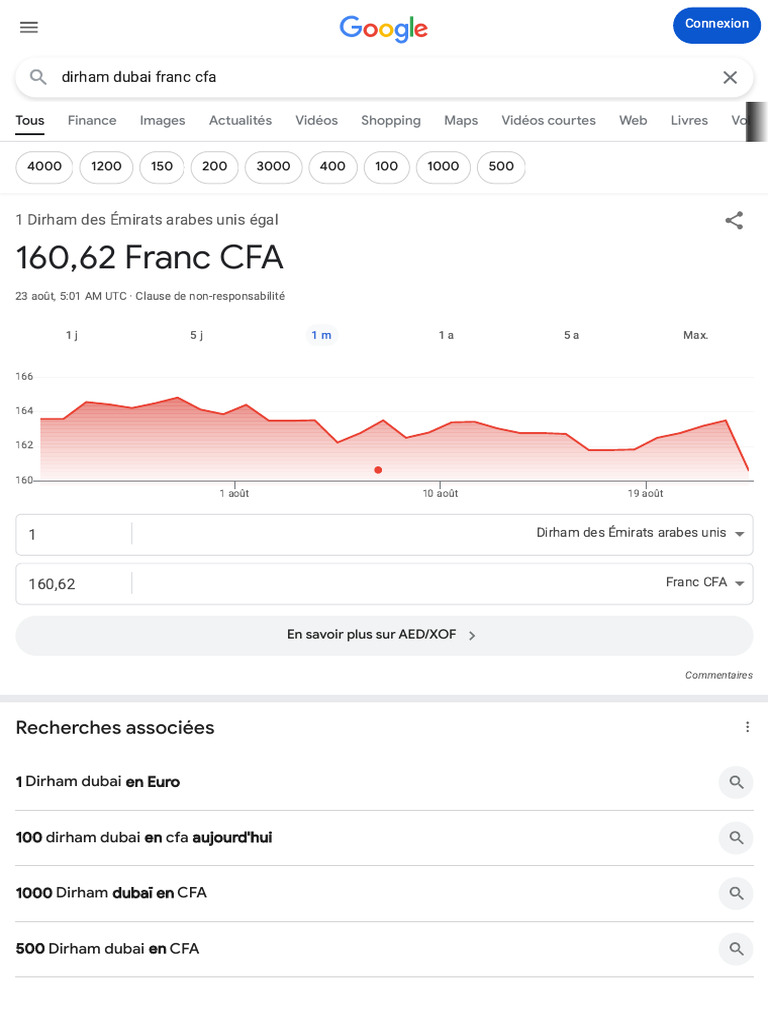768x1024 pixels.
Task: Show the Max. chart range
Action: (695, 335)
